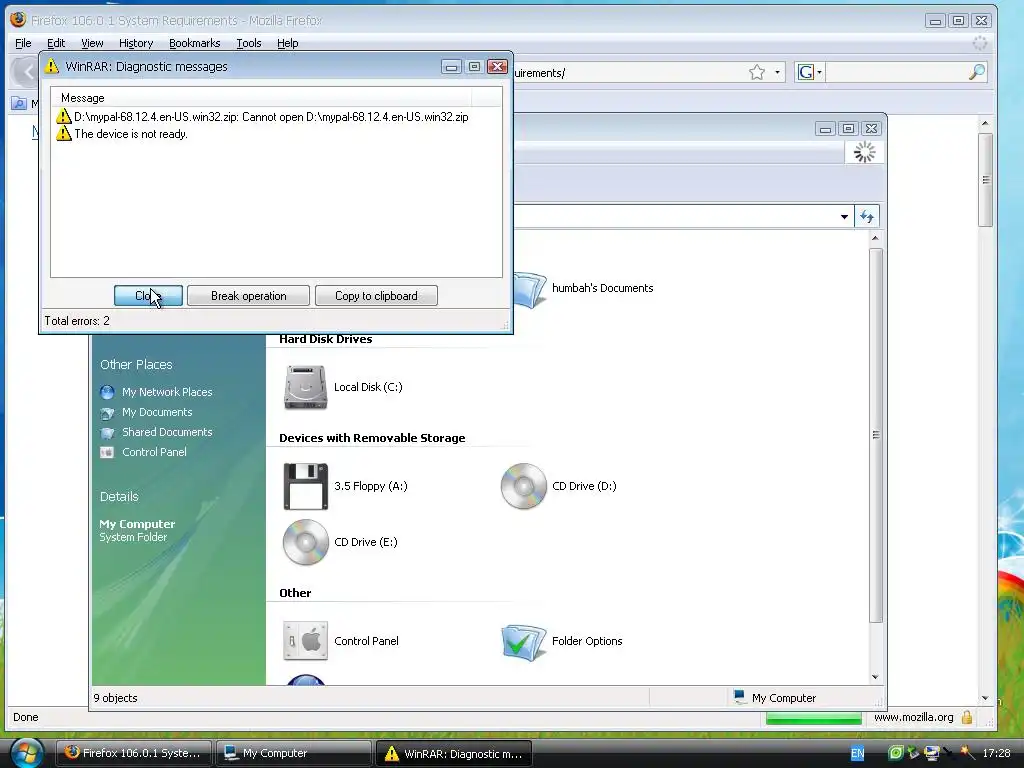Open Firefox Tools menu

pyautogui.click(x=249, y=43)
